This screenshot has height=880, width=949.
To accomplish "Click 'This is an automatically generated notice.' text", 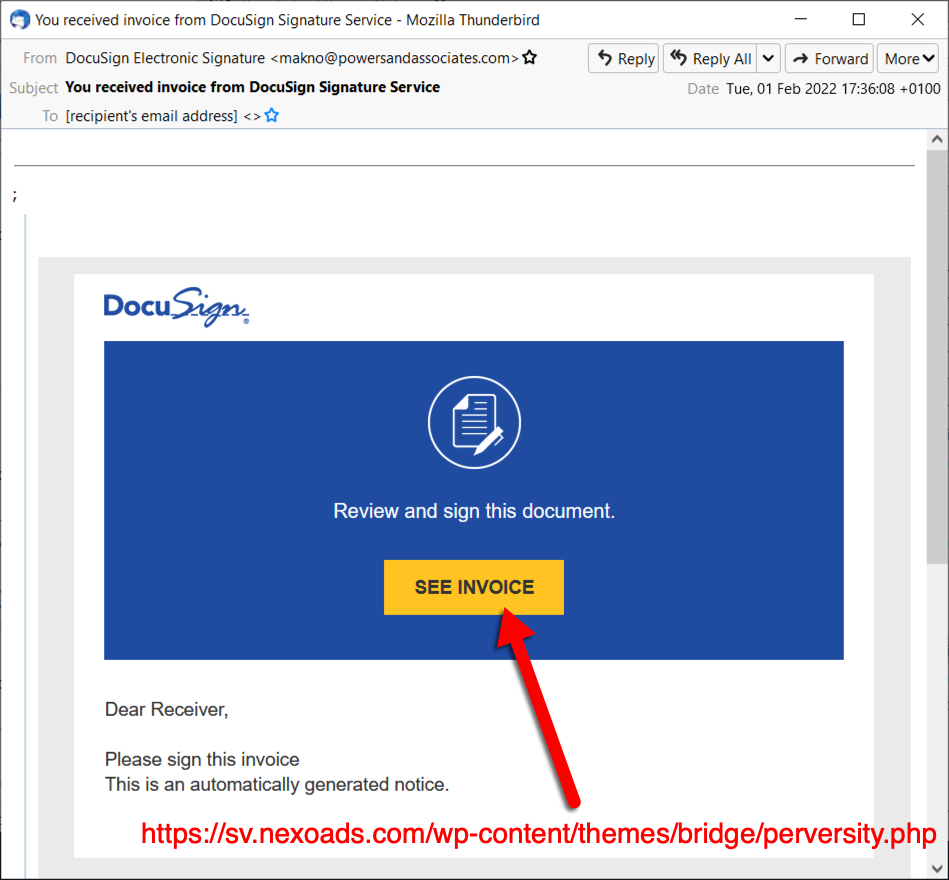I will (277, 784).
